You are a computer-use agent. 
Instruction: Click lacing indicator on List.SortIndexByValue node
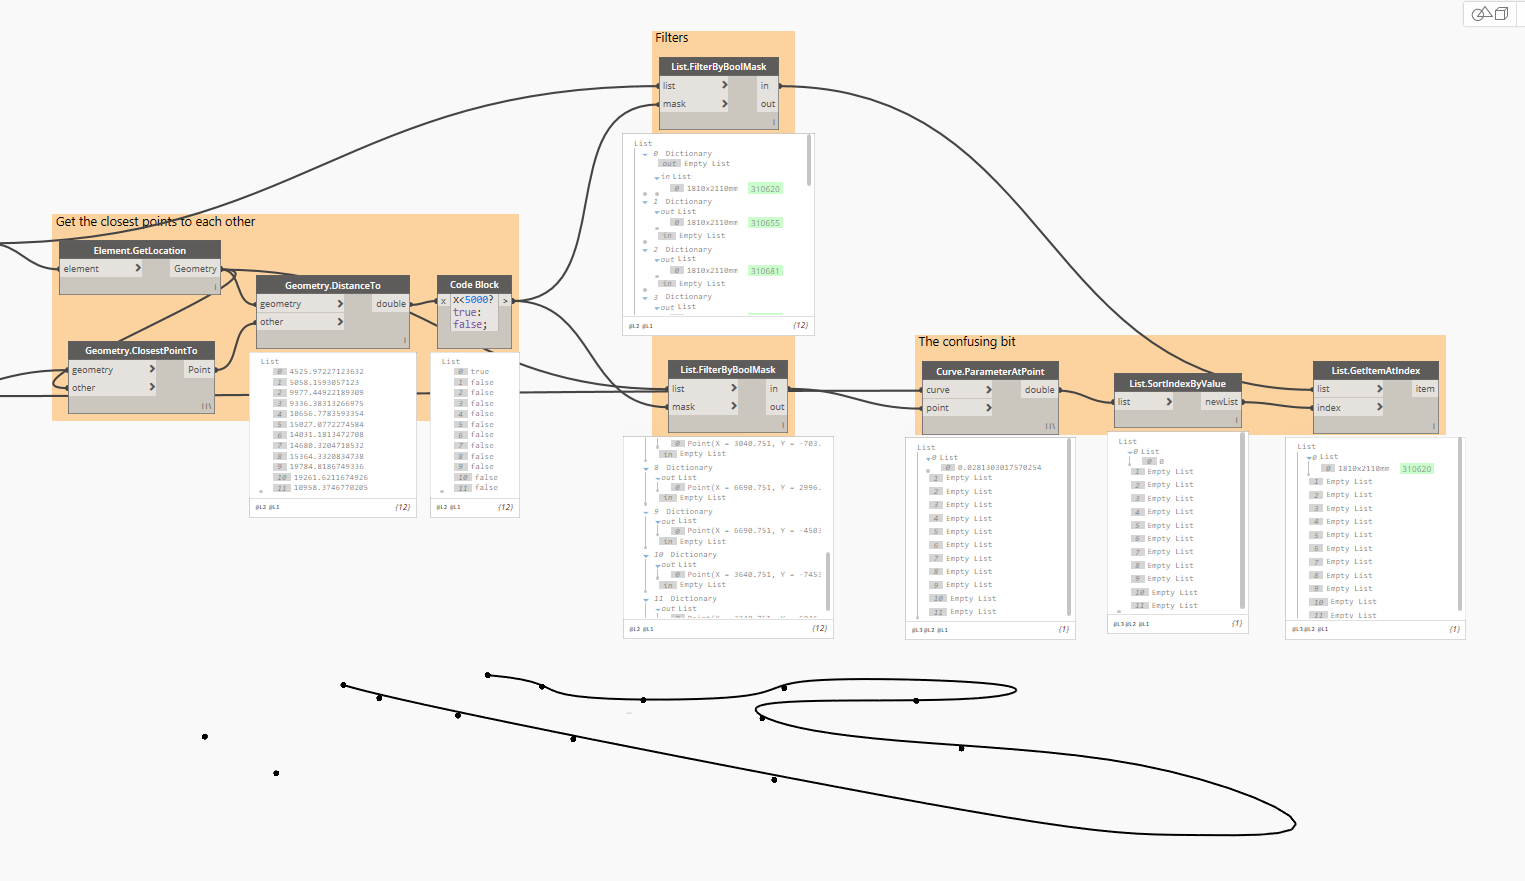(x=1236, y=420)
